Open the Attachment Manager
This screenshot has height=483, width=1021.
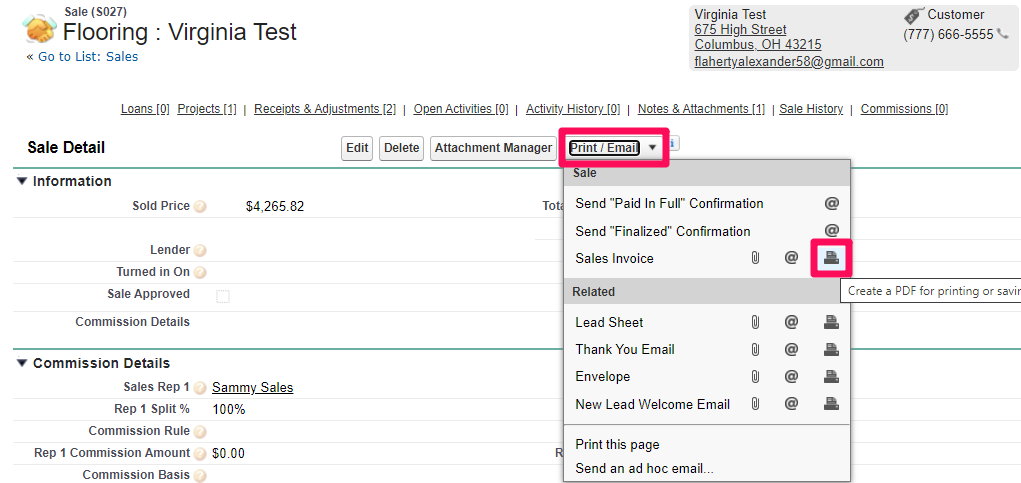[x=493, y=148]
